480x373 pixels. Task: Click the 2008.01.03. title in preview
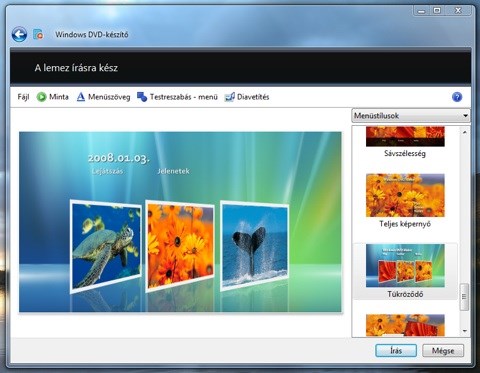pos(119,158)
